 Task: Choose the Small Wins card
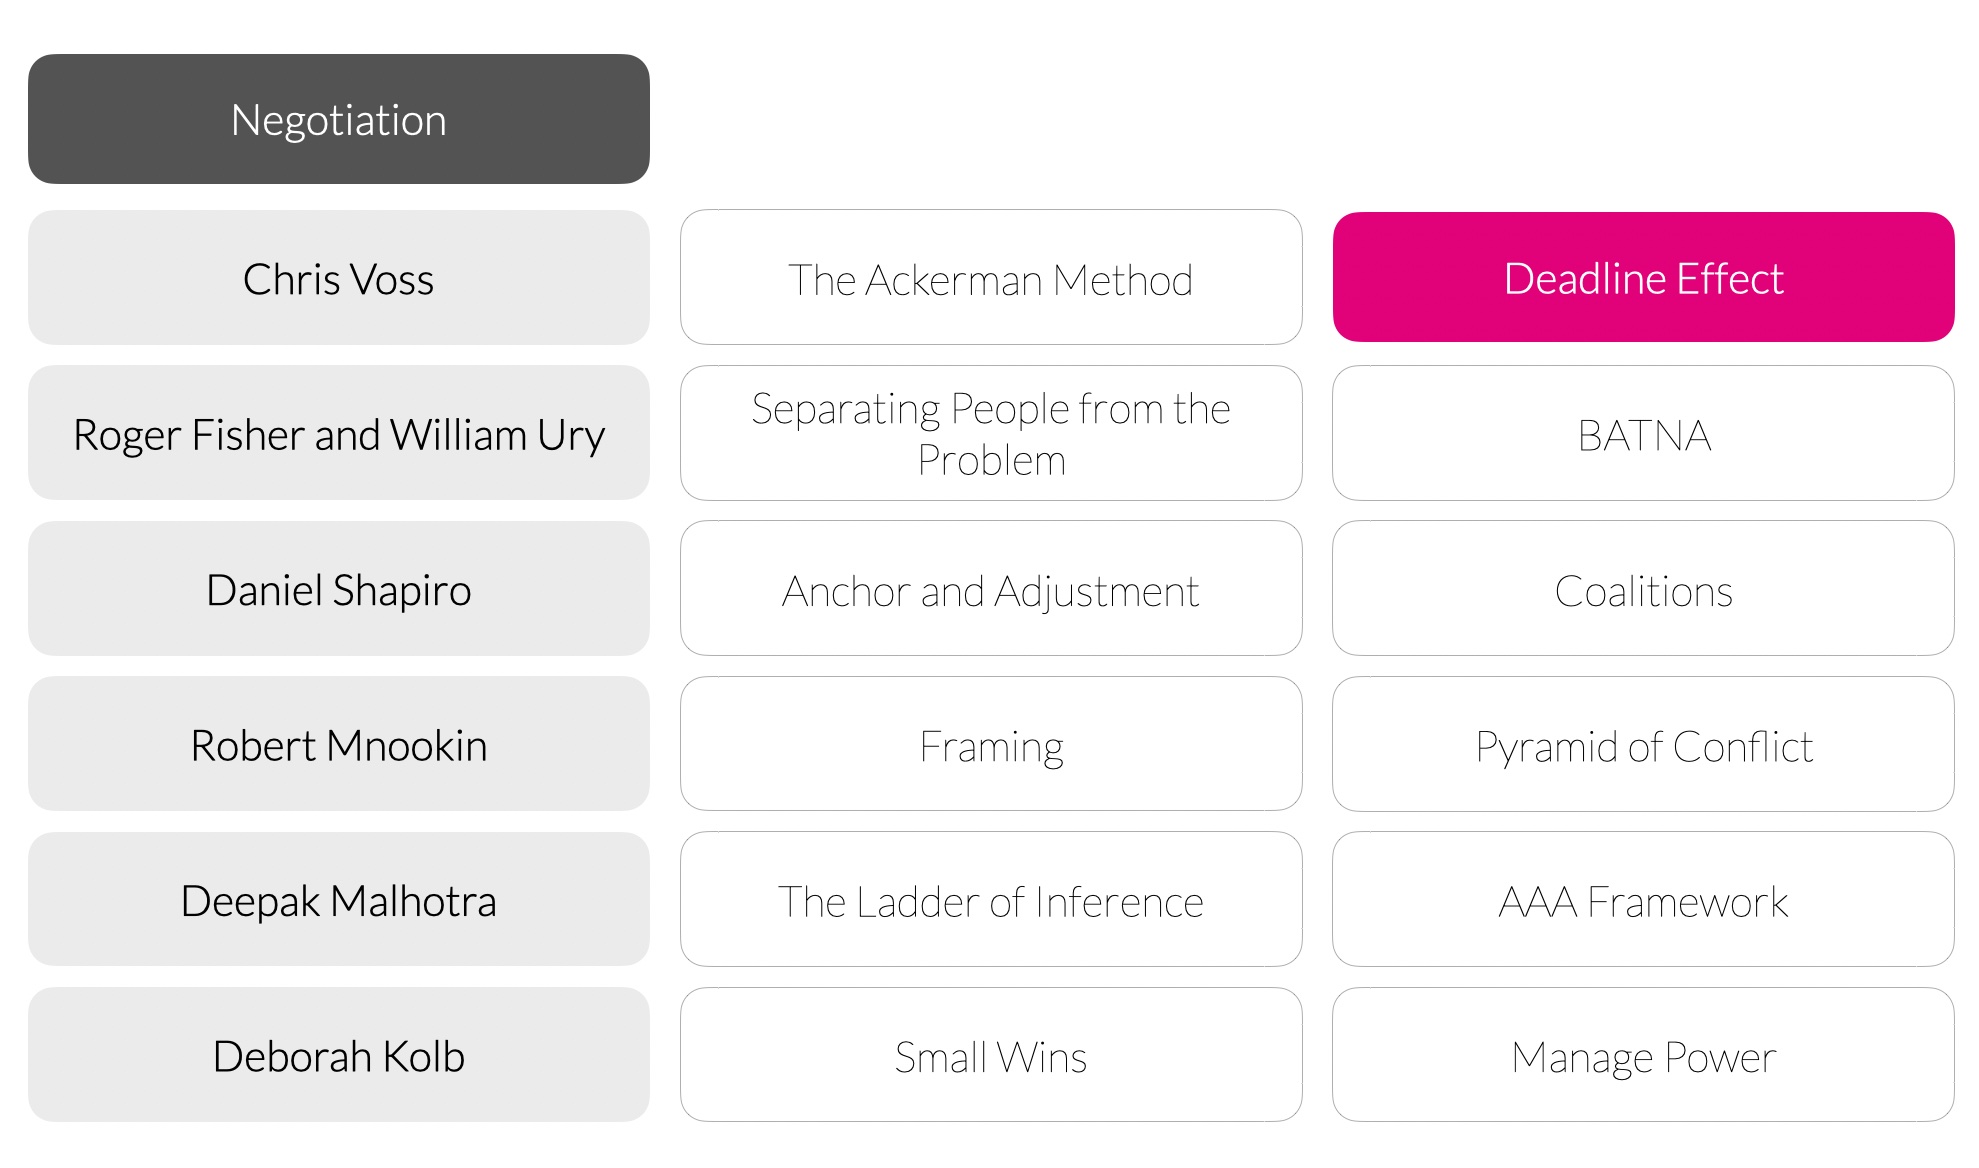point(990,1055)
